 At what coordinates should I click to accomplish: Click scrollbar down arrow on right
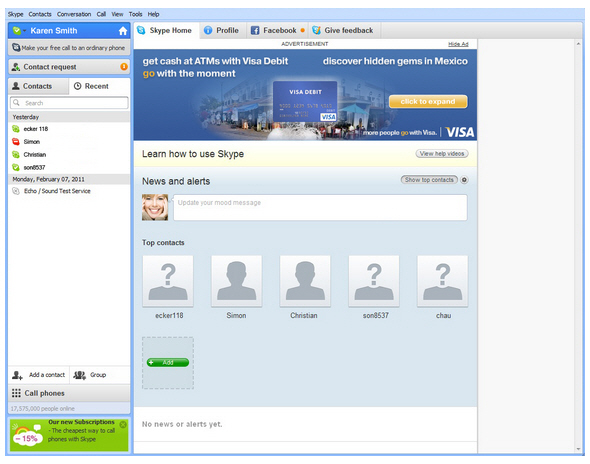pos(578,449)
